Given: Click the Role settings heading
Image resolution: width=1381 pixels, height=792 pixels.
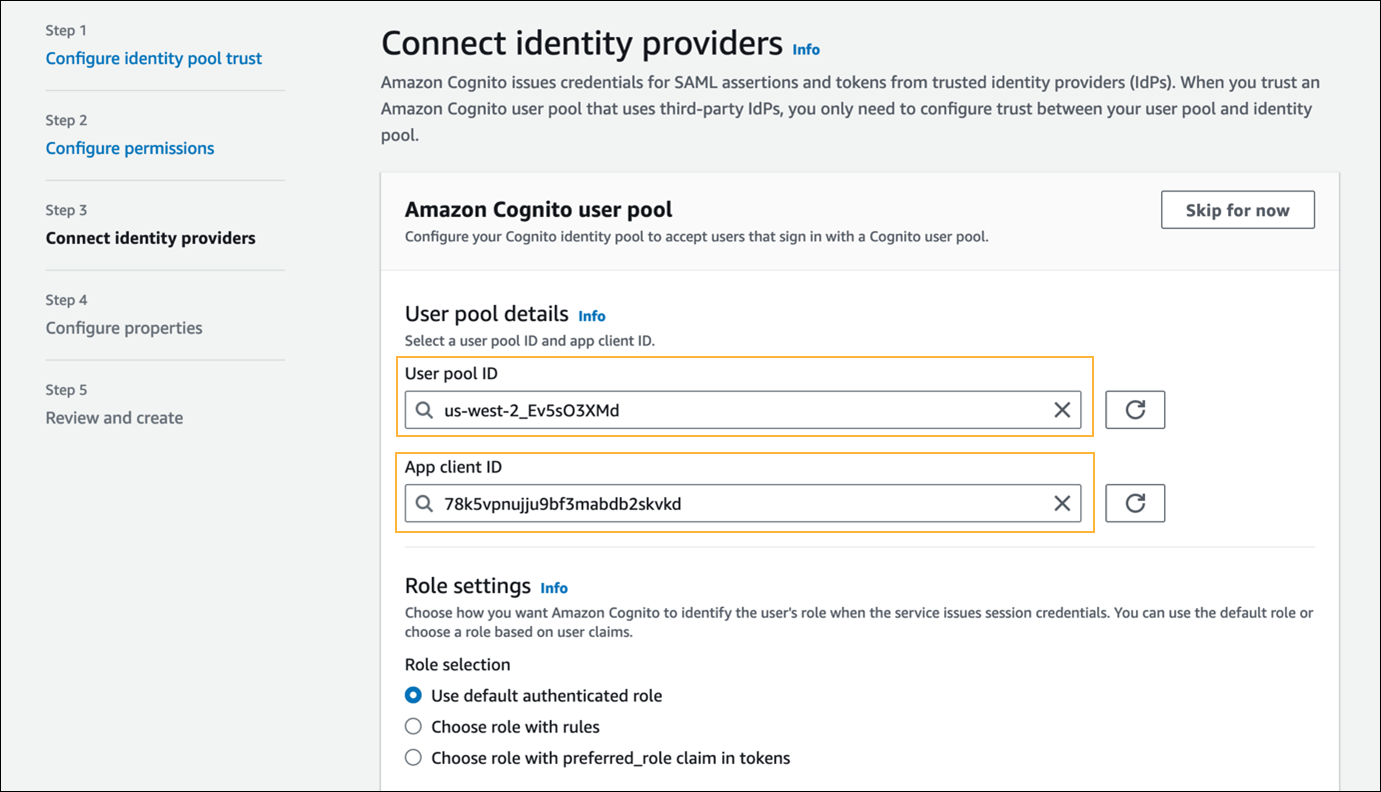Looking at the screenshot, I should 468,586.
